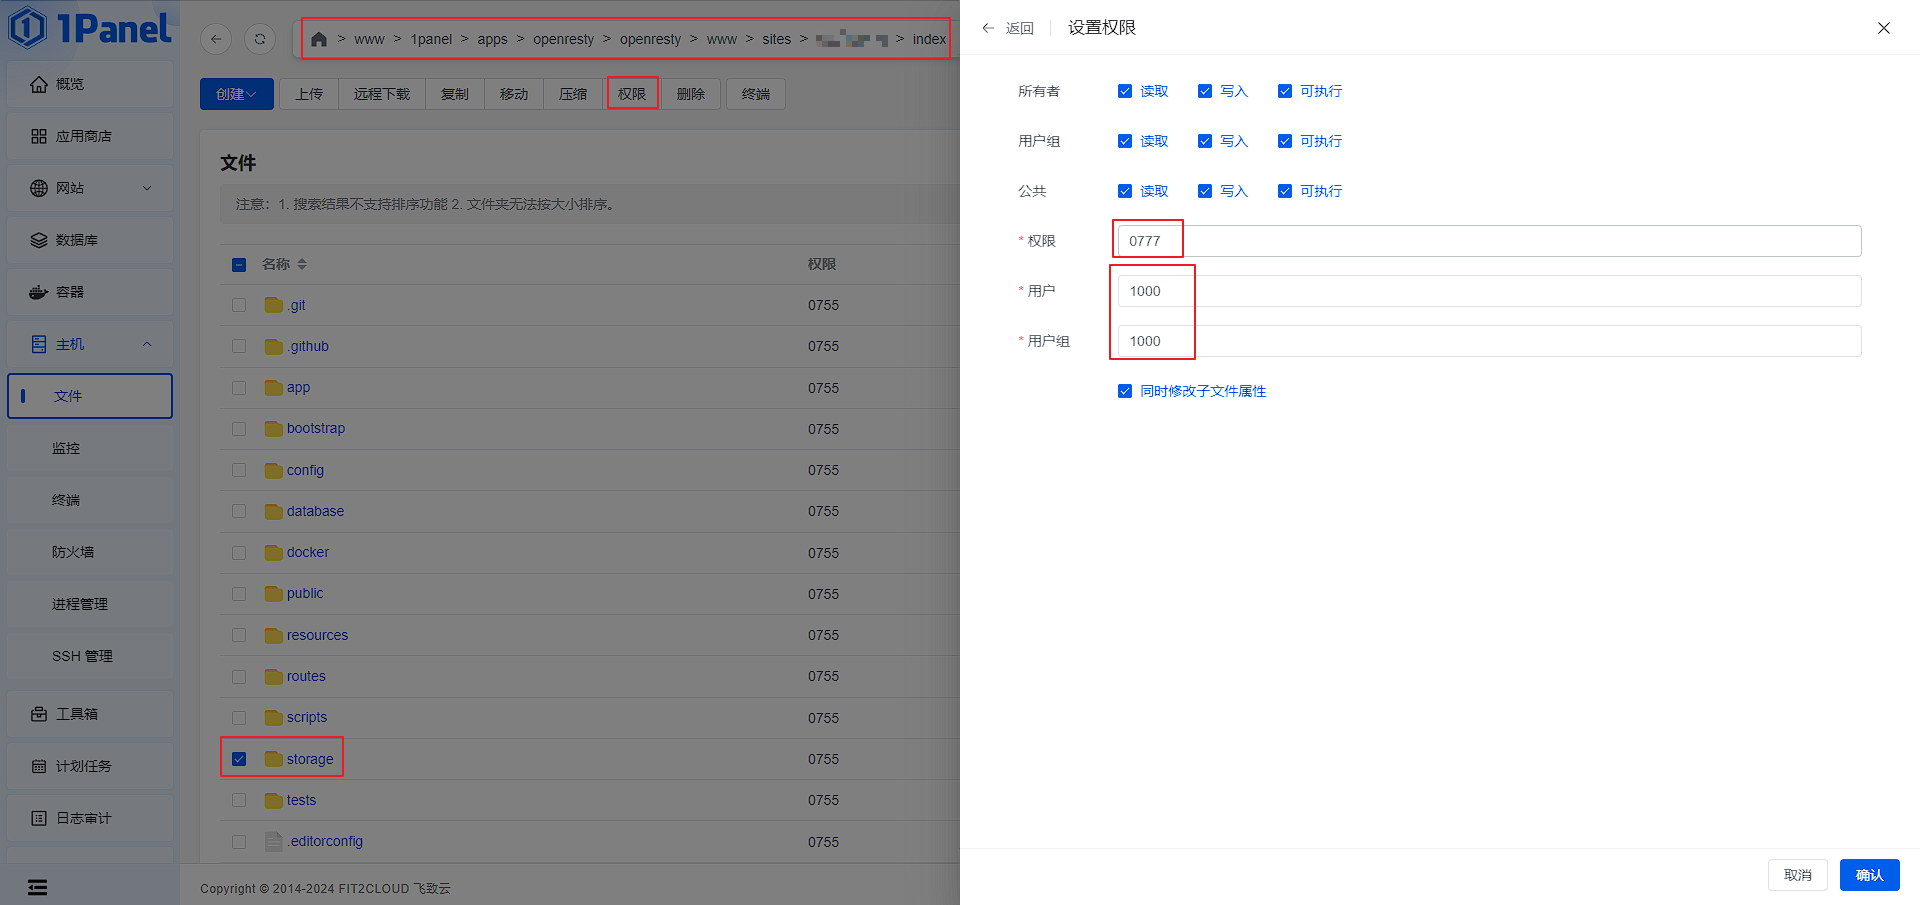Click the openresty breadcrumb after apps
Viewport: 1920px width, 905px height.
[563, 39]
